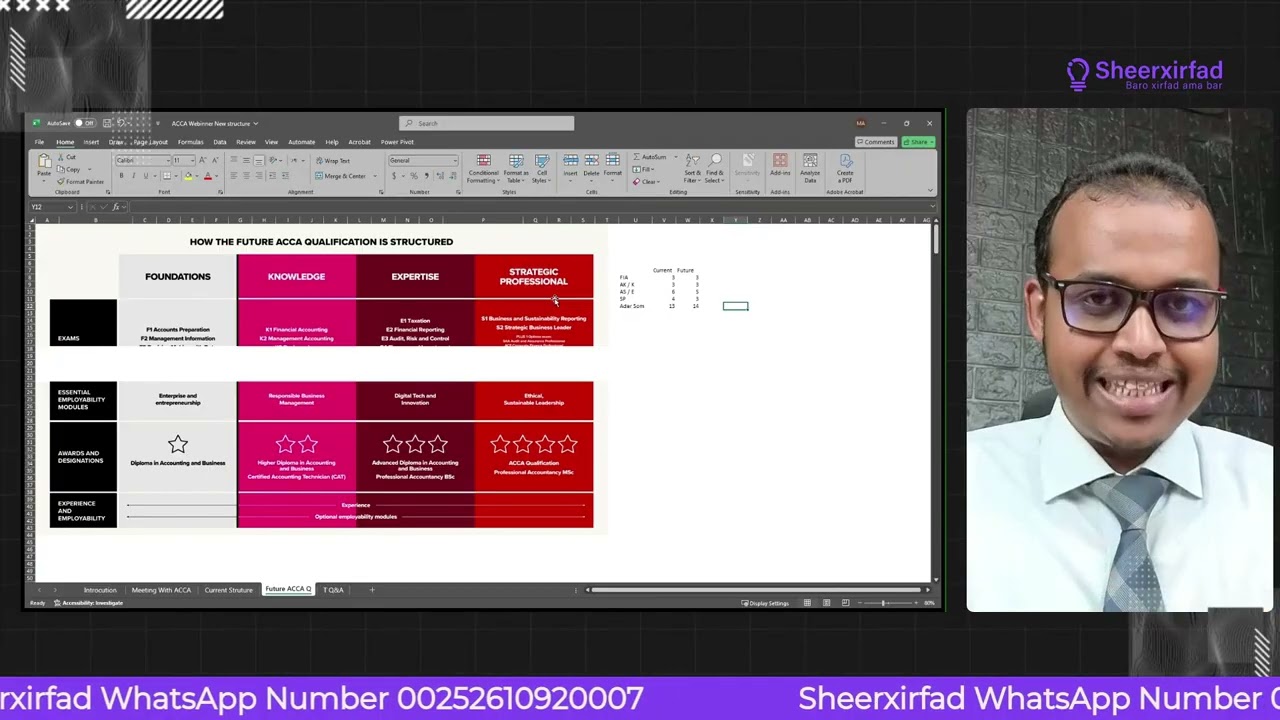1280x720 pixels.
Task: Go to the Data ribbon tab
Action: point(220,142)
